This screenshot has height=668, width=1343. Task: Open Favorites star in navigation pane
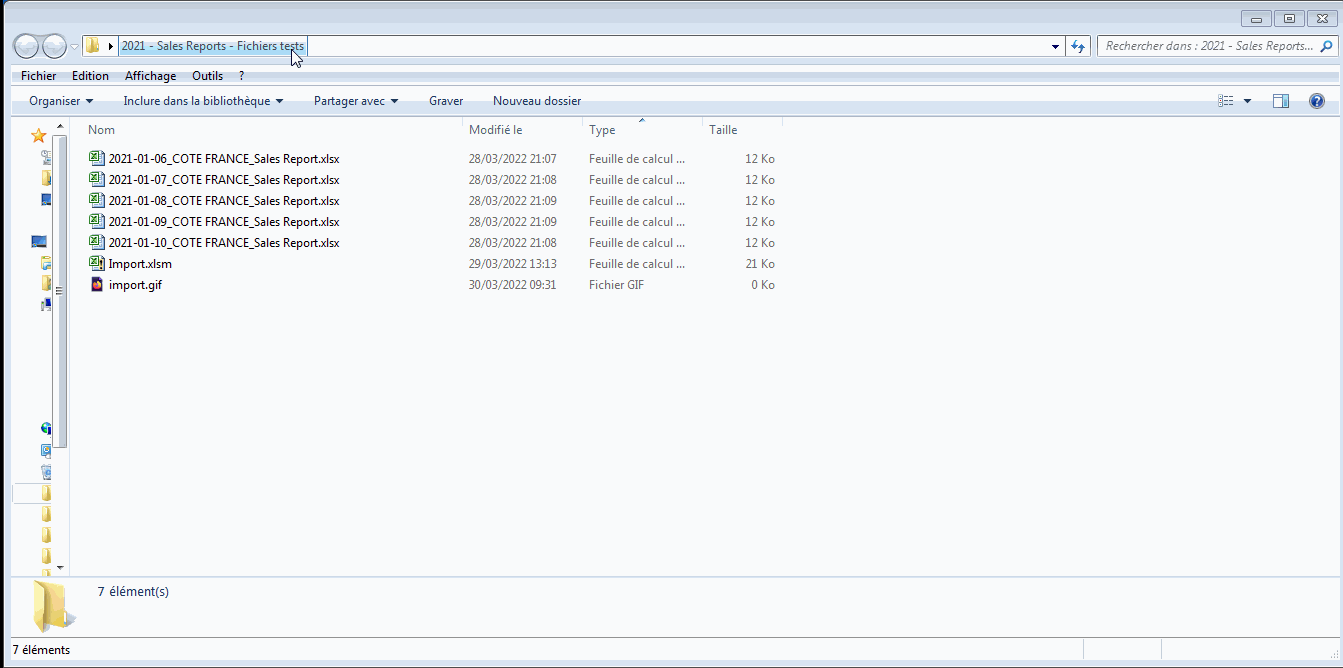[39, 135]
